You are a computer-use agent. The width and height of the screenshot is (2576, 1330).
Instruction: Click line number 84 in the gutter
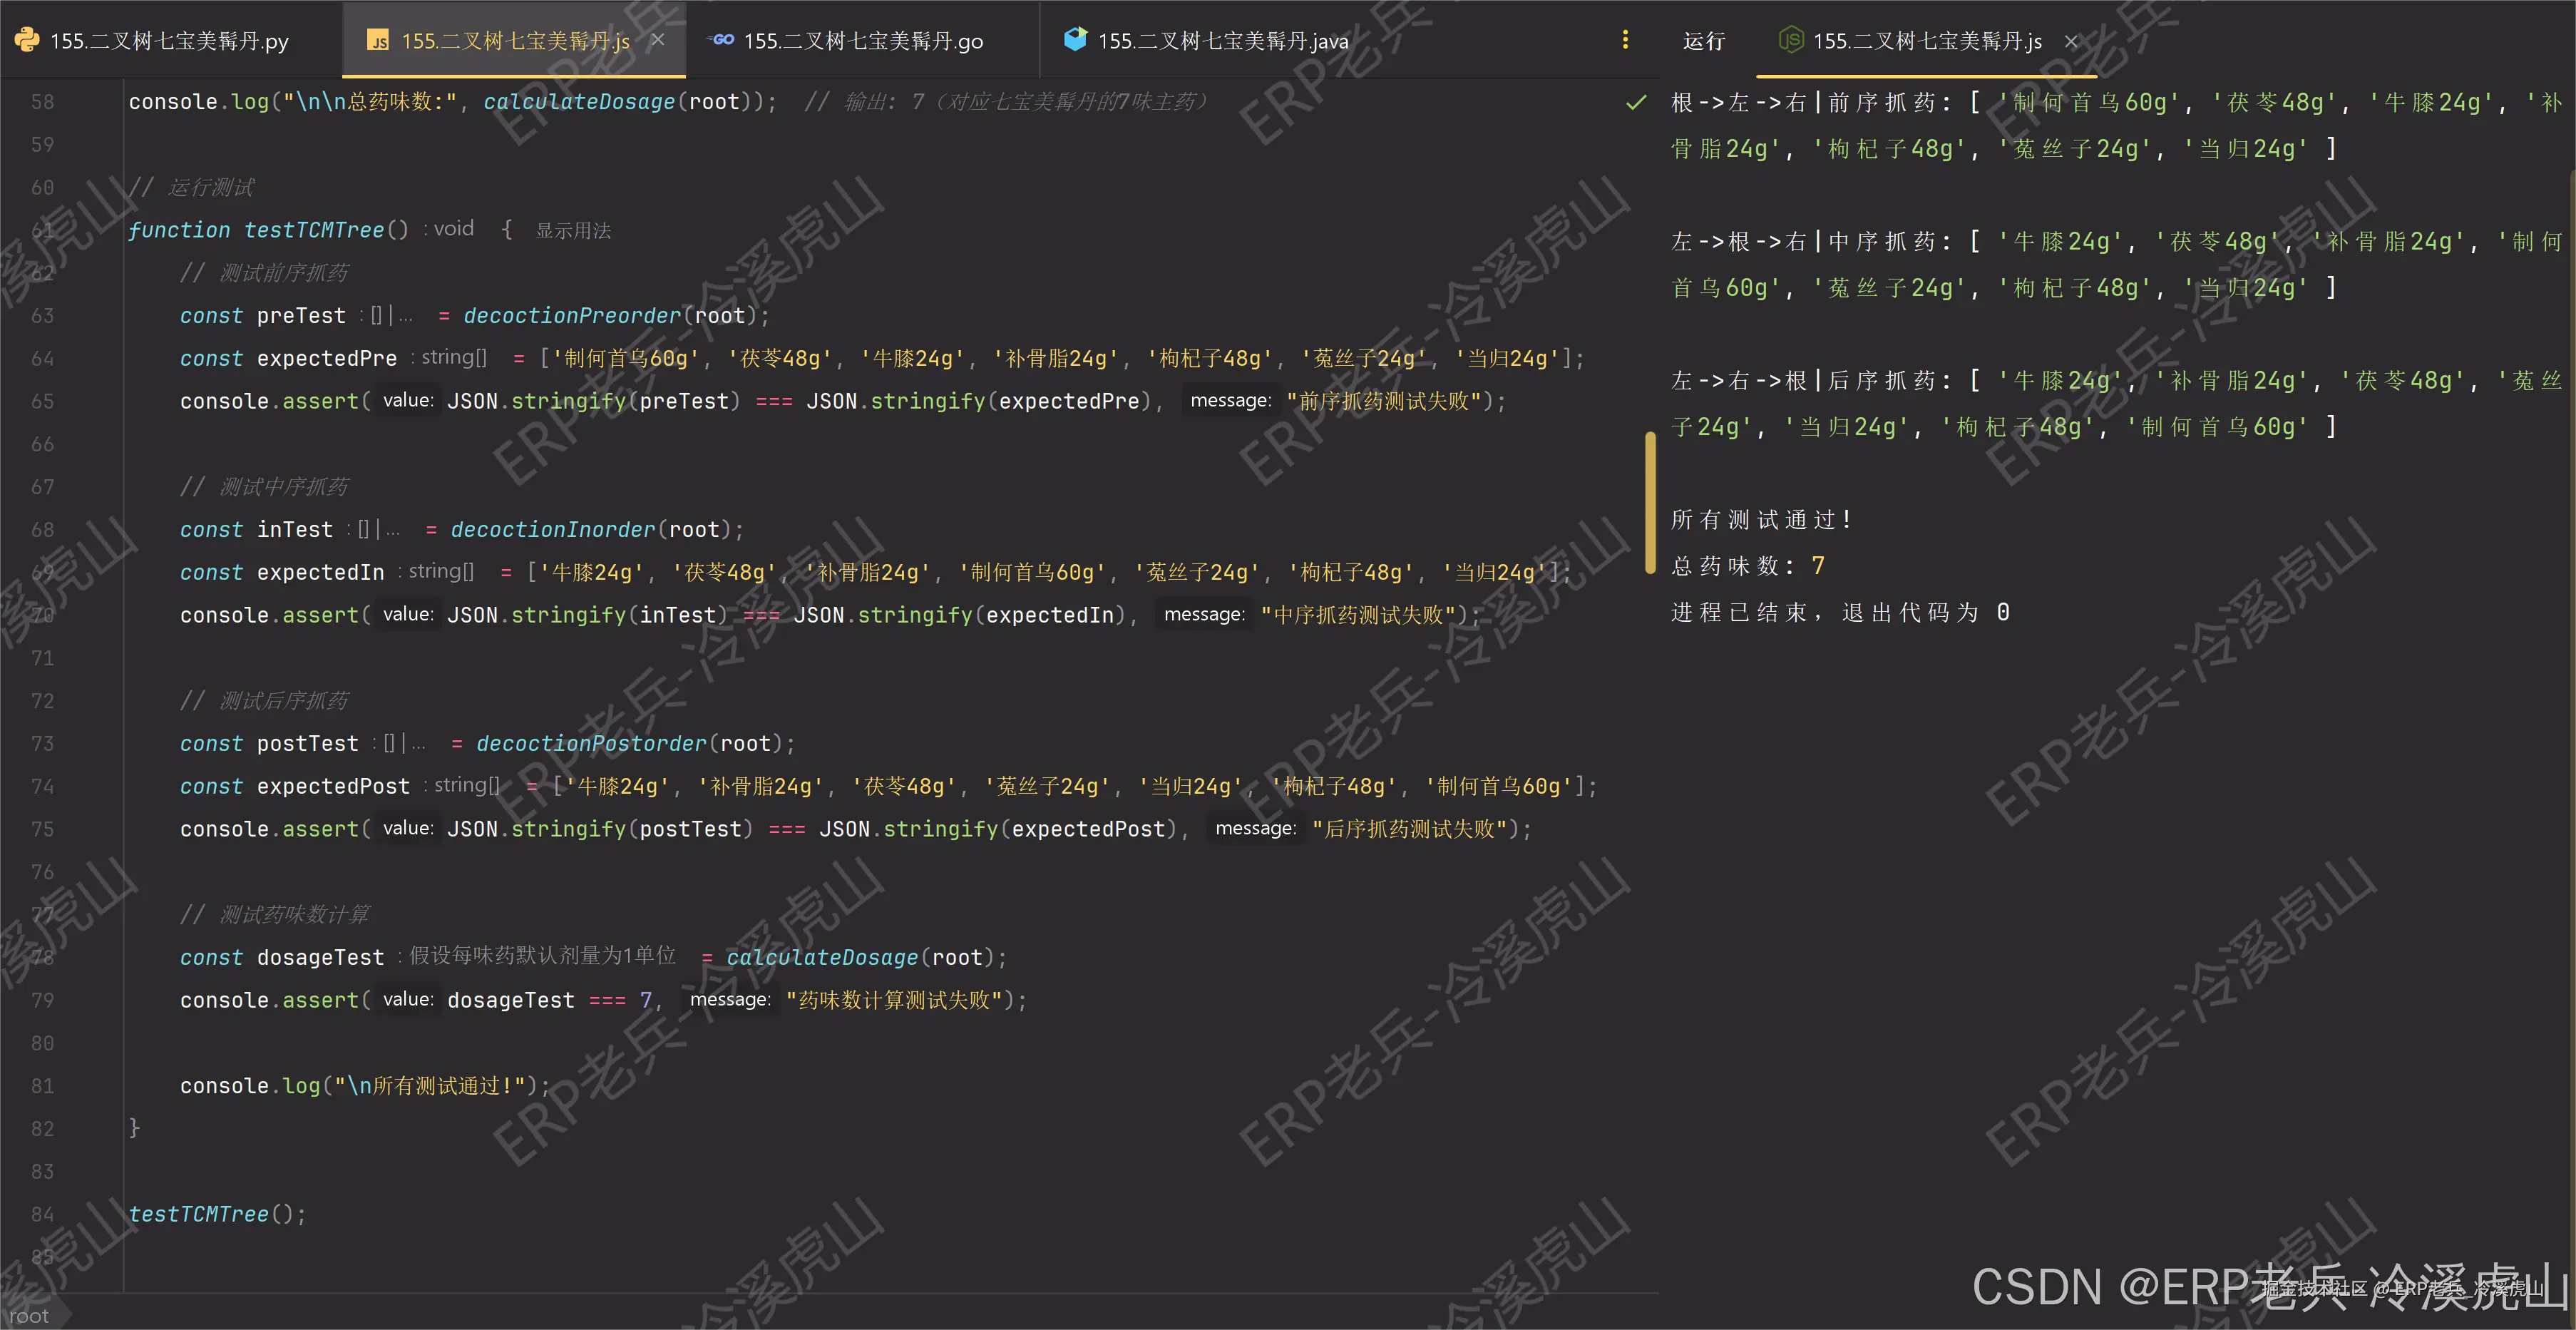coord(42,1214)
